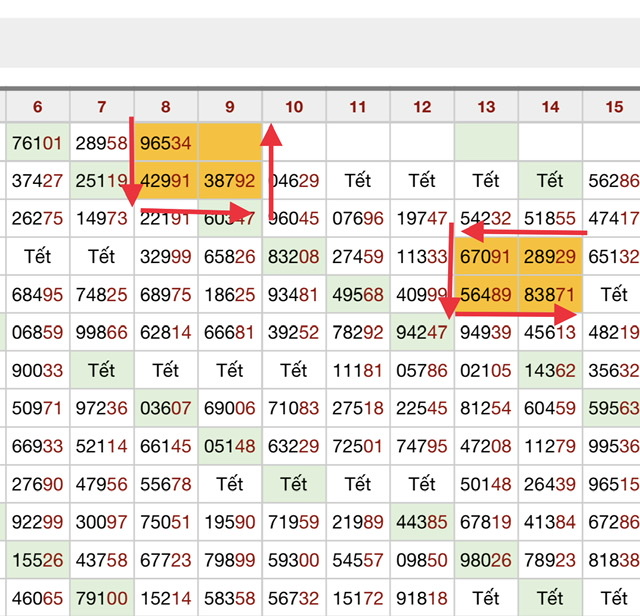Click the green cell 44385
The width and height of the screenshot is (640, 616).
click(x=422, y=523)
